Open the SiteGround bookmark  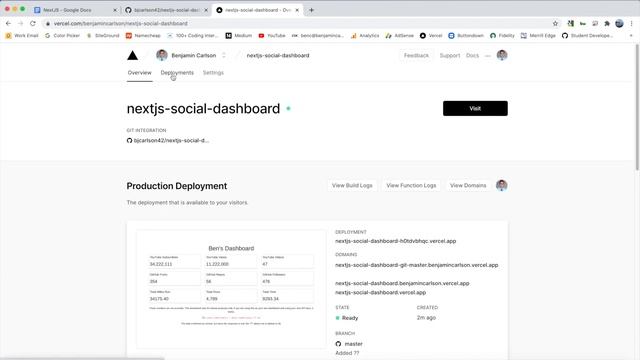tap(103, 36)
